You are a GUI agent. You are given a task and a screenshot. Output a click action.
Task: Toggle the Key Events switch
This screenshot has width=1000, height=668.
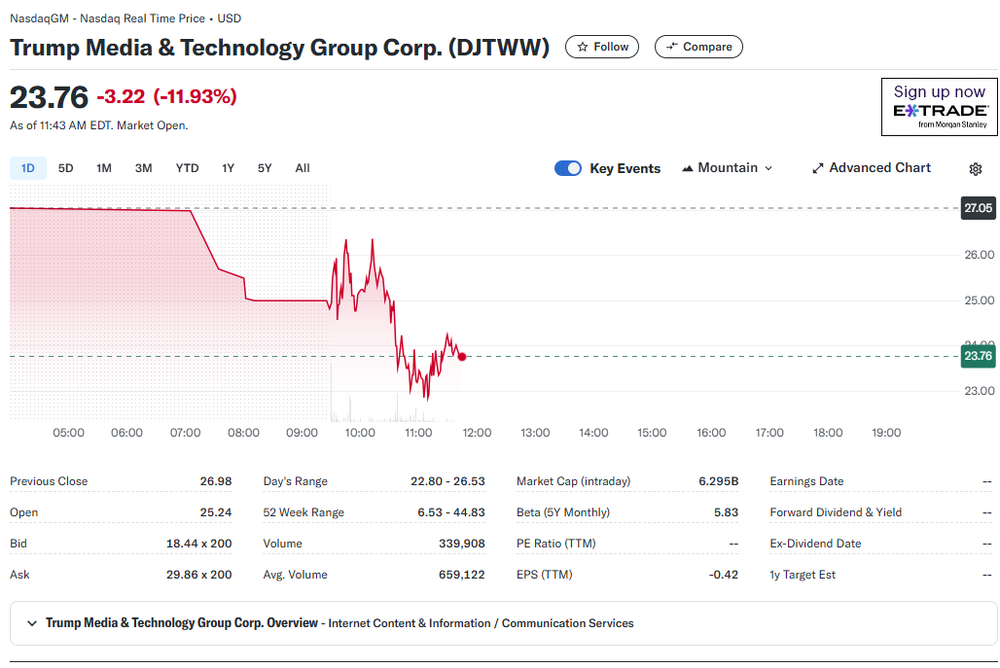568,168
